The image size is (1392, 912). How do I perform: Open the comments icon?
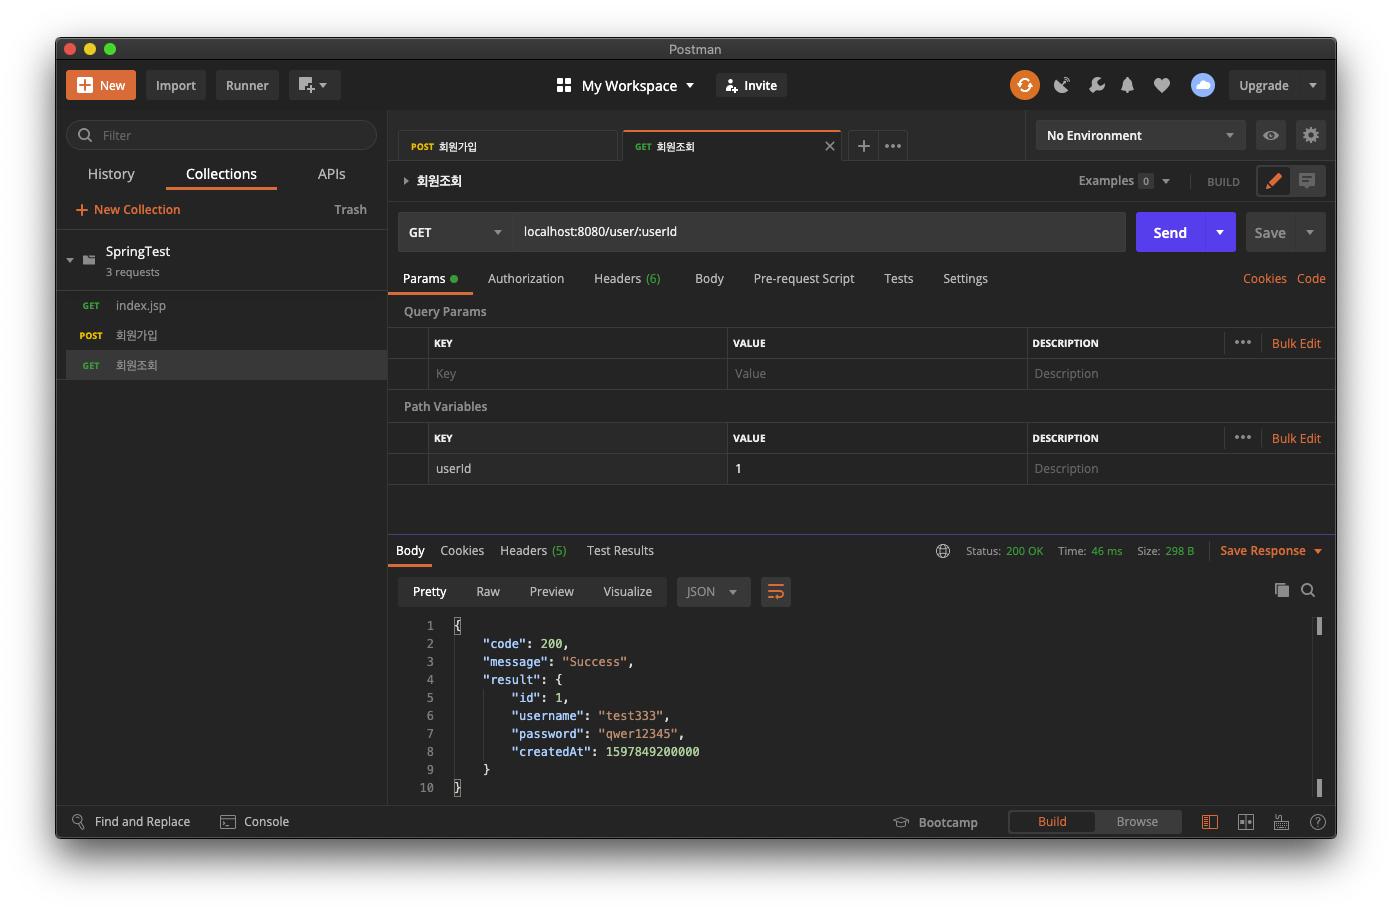coord(1307,181)
